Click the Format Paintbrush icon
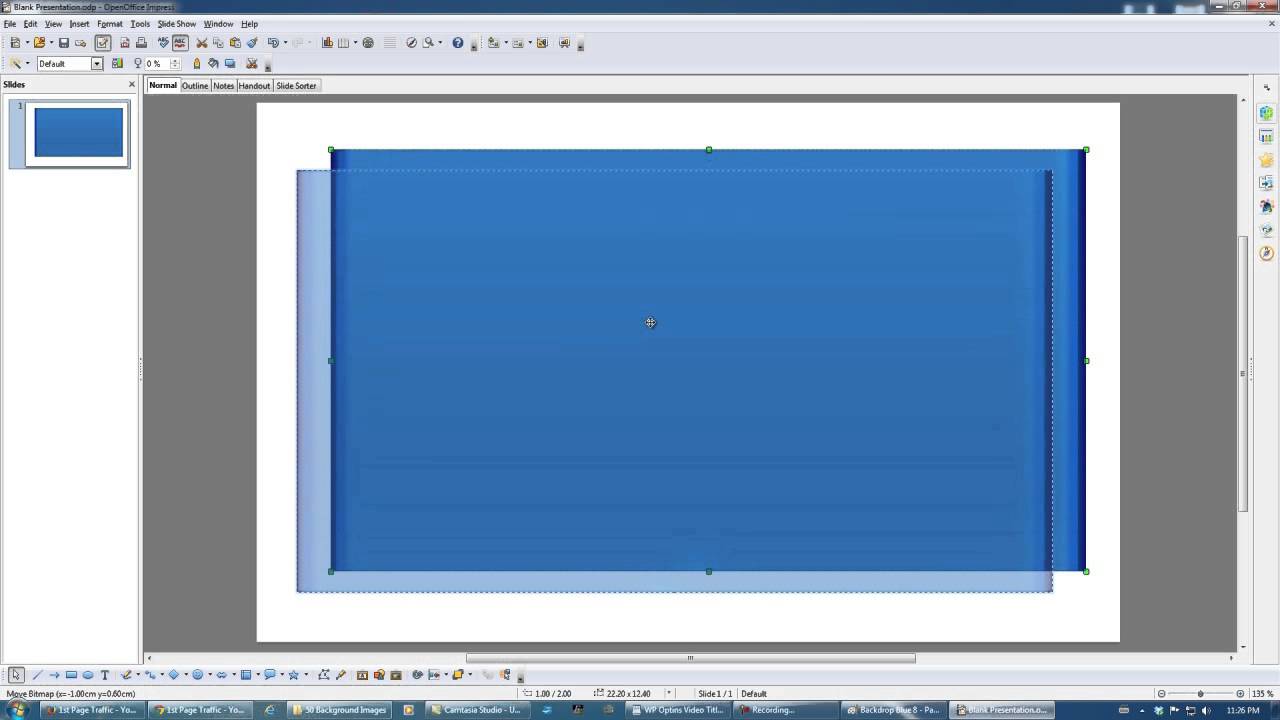Image resolution: width=1280 pixels, height=720 pixels. pos(252,43)
